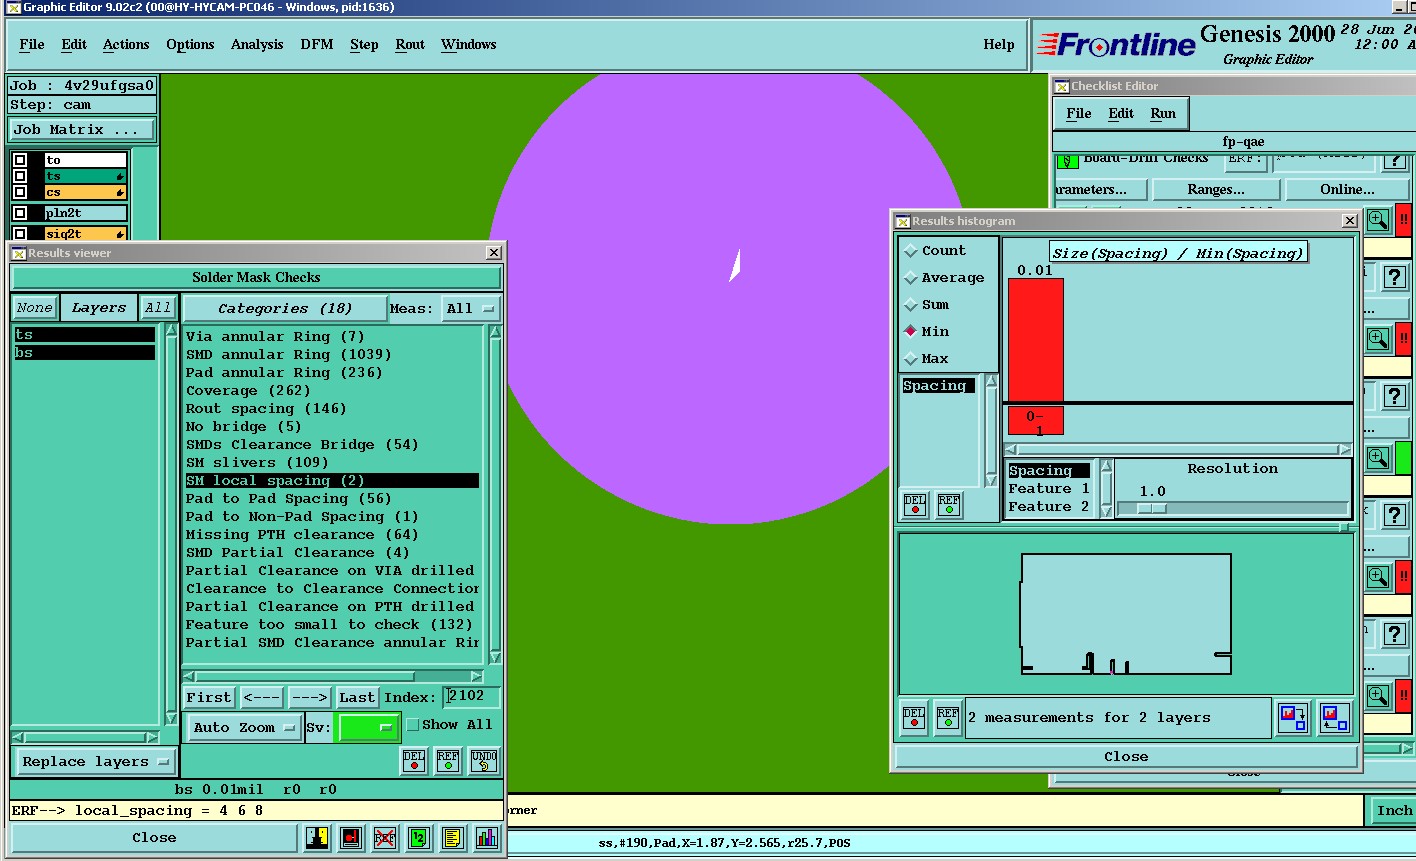Click DEL icon below the histogram Spacing list

pos(915,505)
